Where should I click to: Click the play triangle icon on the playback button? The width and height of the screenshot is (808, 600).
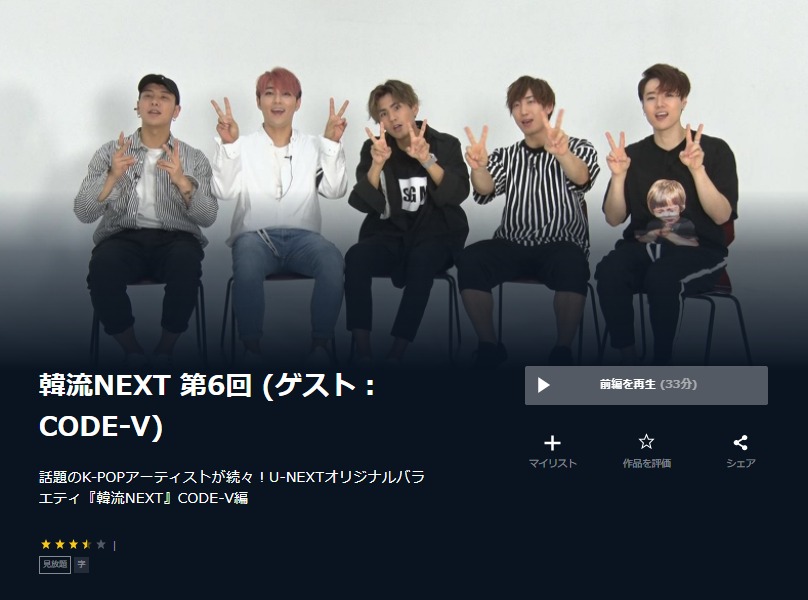pos(543,385)
